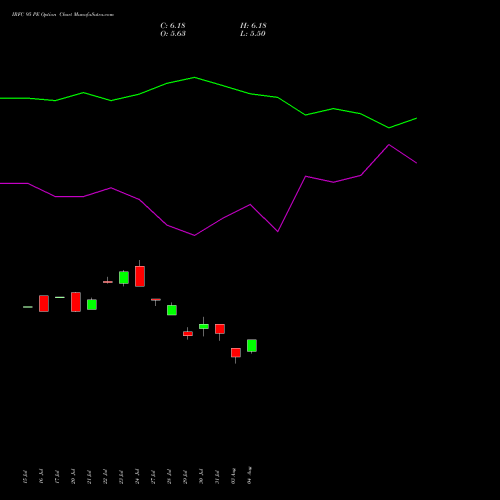
Task: Click the red candle for 31 Jul
Action: (x=220, y=329)
